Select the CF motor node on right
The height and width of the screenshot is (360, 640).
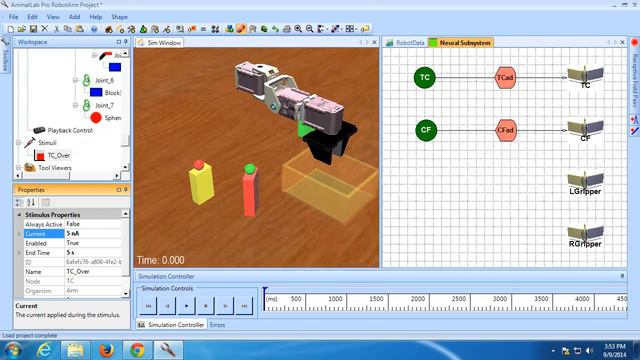(x=585, y=130)
